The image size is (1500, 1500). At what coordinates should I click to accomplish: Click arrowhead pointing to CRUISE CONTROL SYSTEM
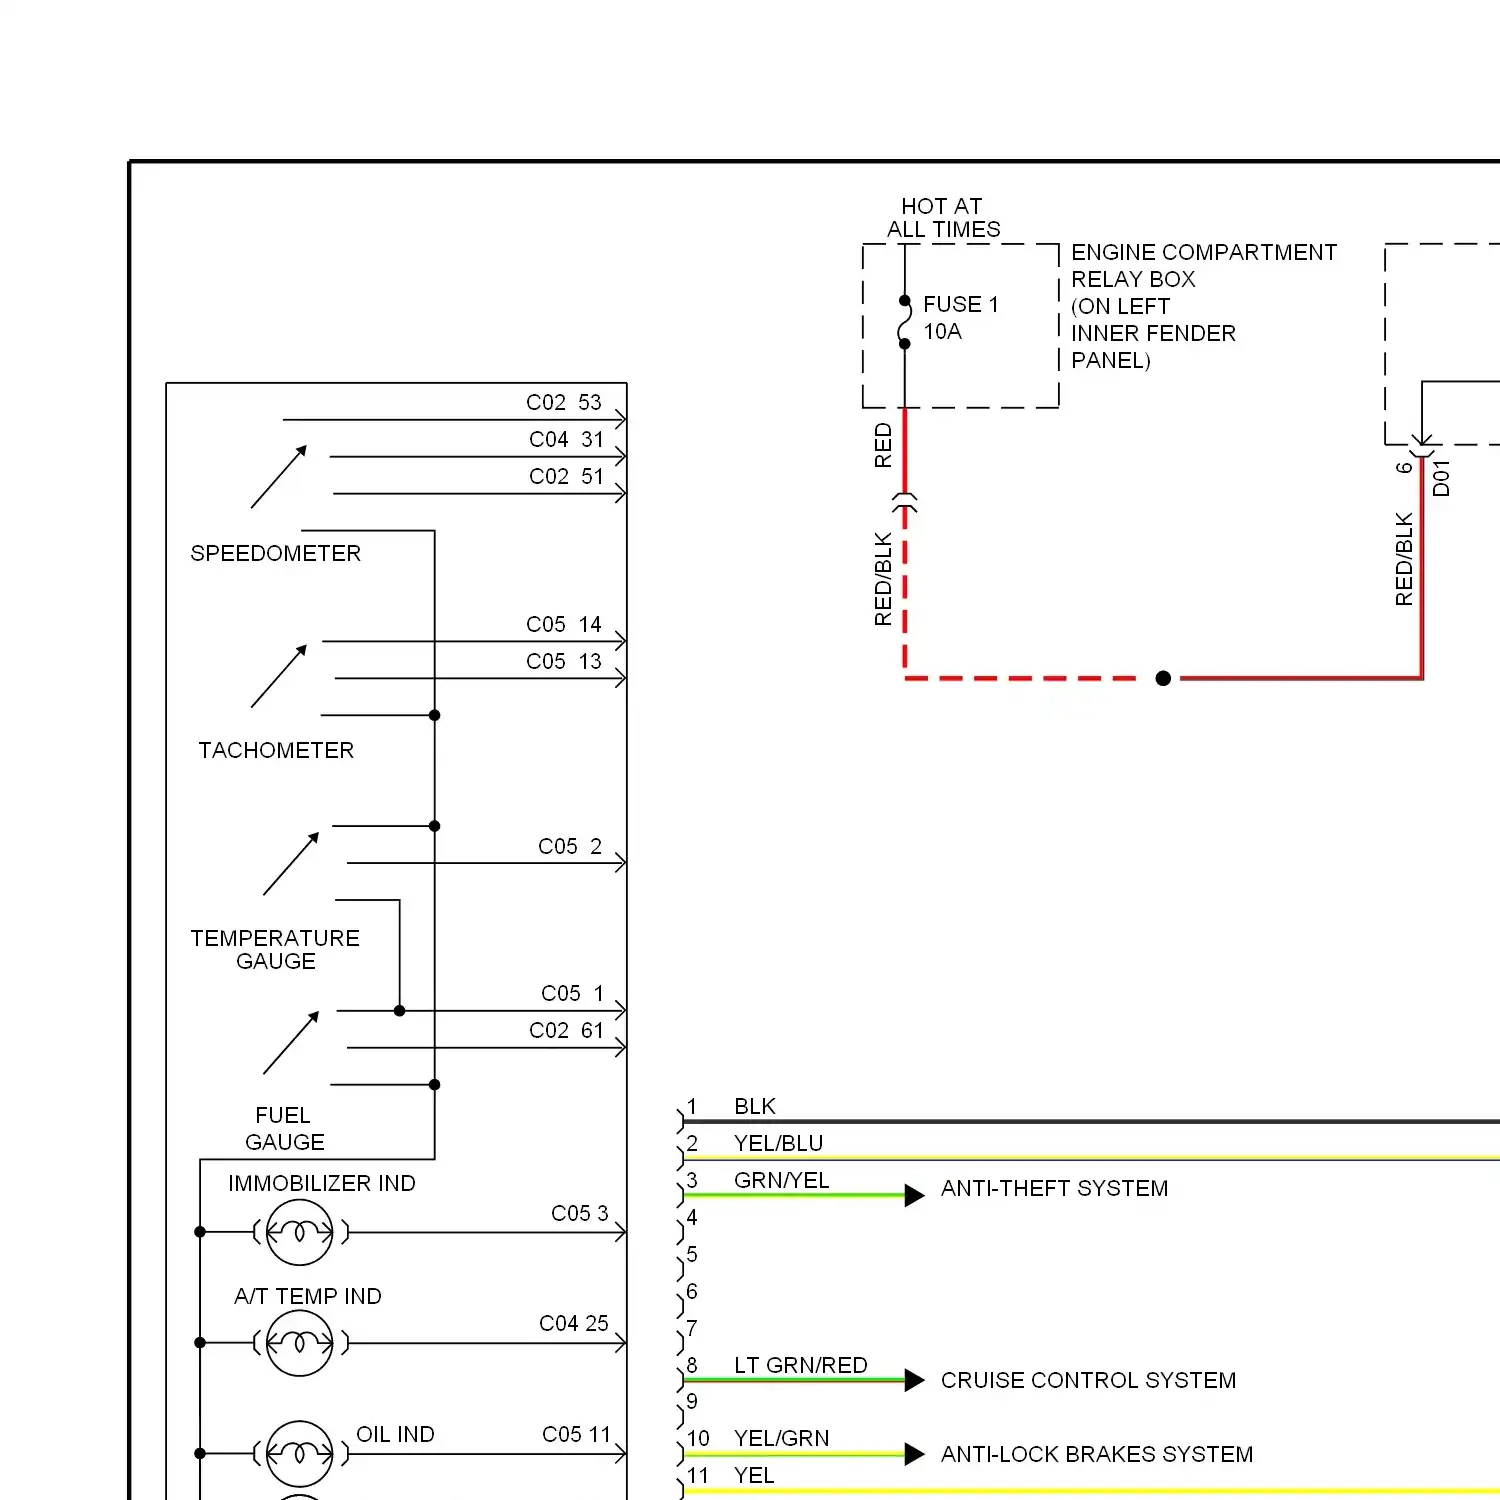coord(914,1380)
